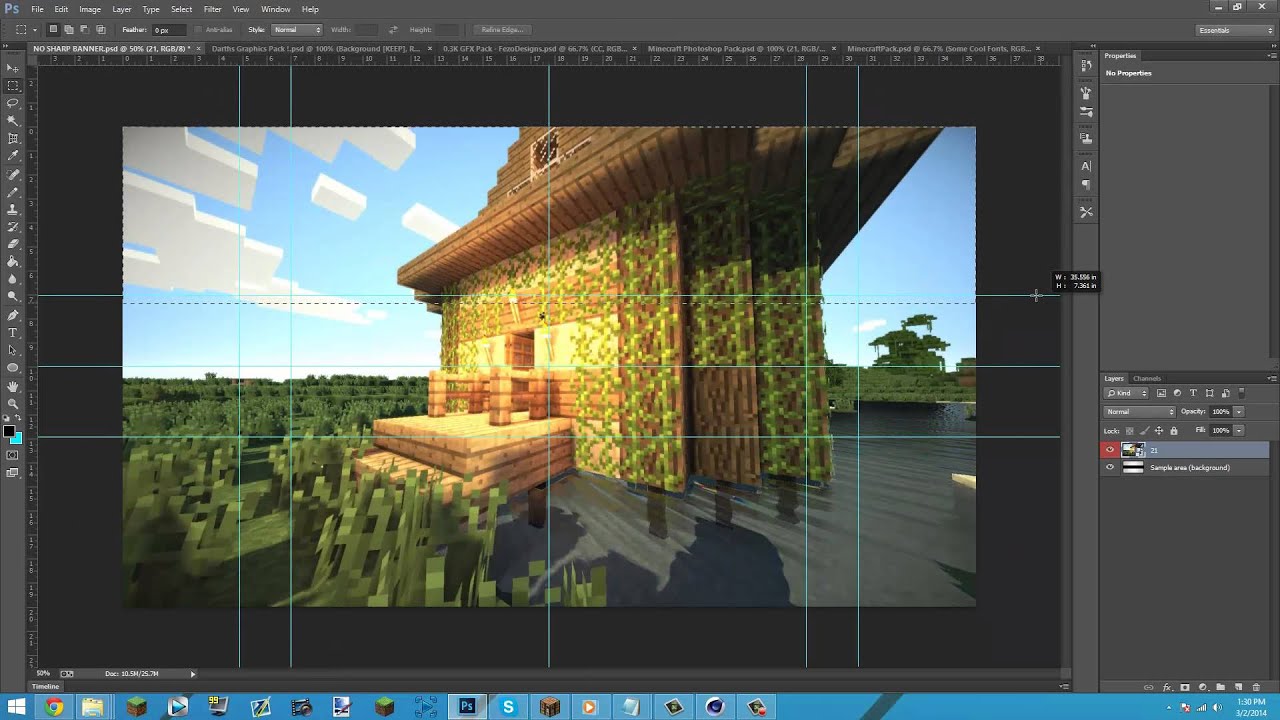The image size is (1280, 720).
Task: Open the Layer menu
Action: (x=121, y=9)
